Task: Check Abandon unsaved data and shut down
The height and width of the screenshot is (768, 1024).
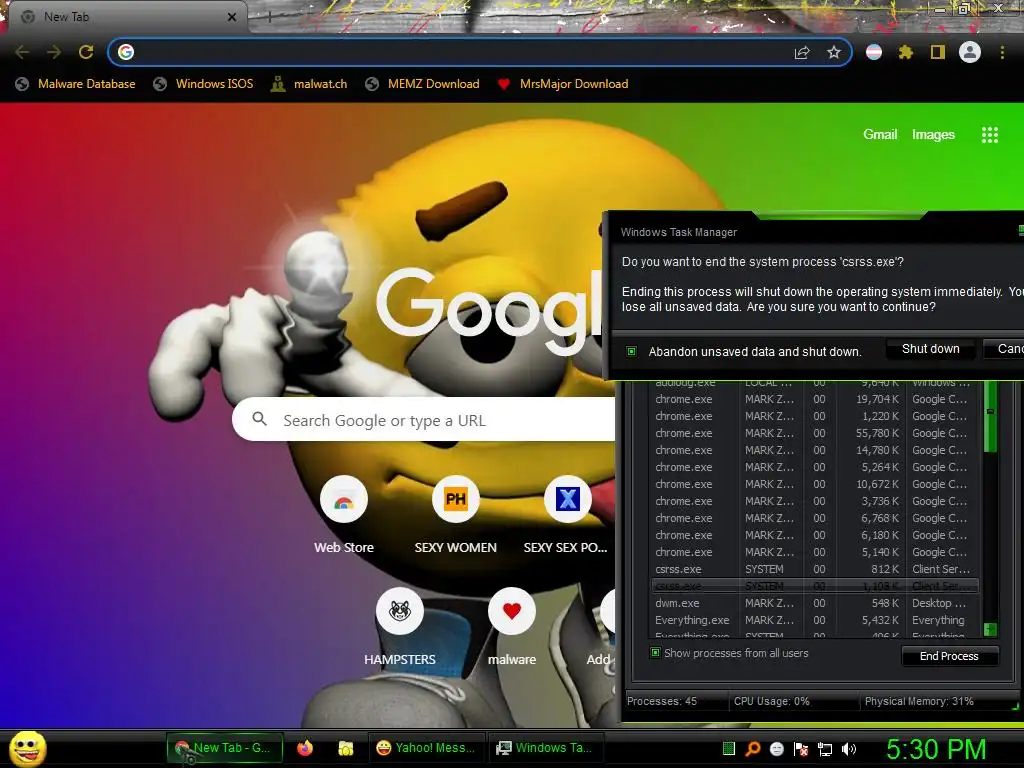Action: click(632, 351)
